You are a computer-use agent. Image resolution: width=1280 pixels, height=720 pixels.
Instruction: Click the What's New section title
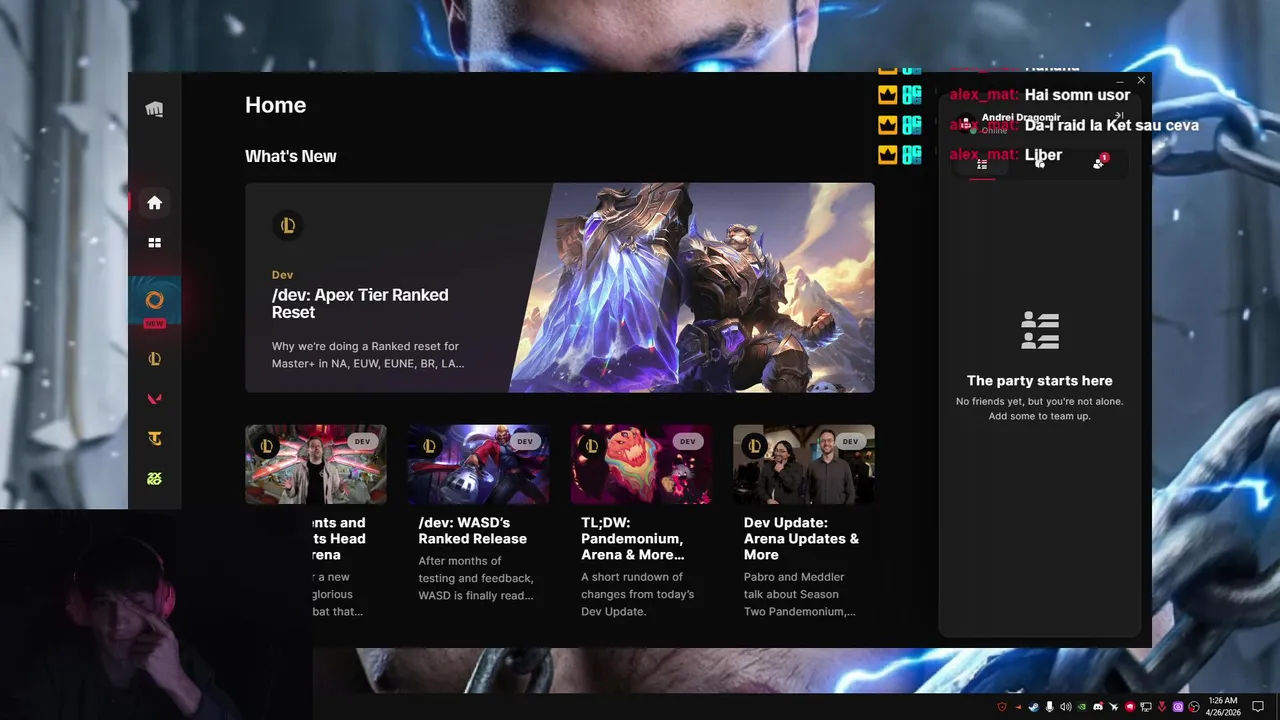tap(291, 156)
